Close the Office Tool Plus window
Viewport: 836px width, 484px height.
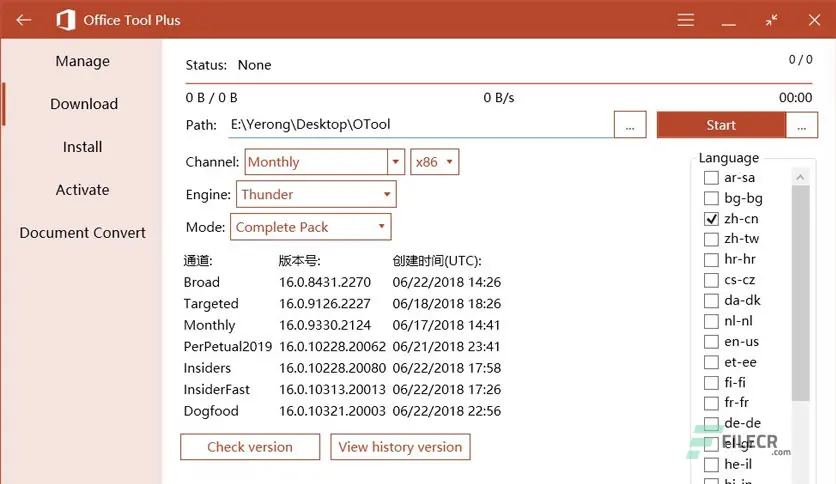point(814,20)
